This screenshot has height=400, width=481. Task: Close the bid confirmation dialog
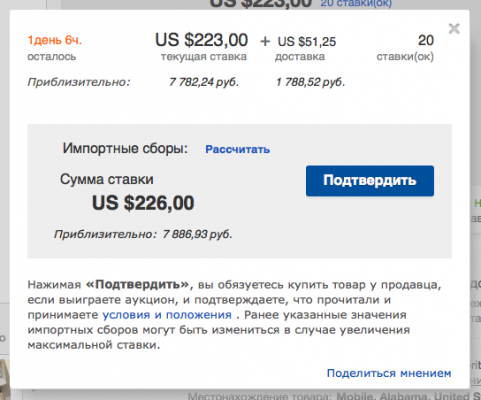(454, 29)
